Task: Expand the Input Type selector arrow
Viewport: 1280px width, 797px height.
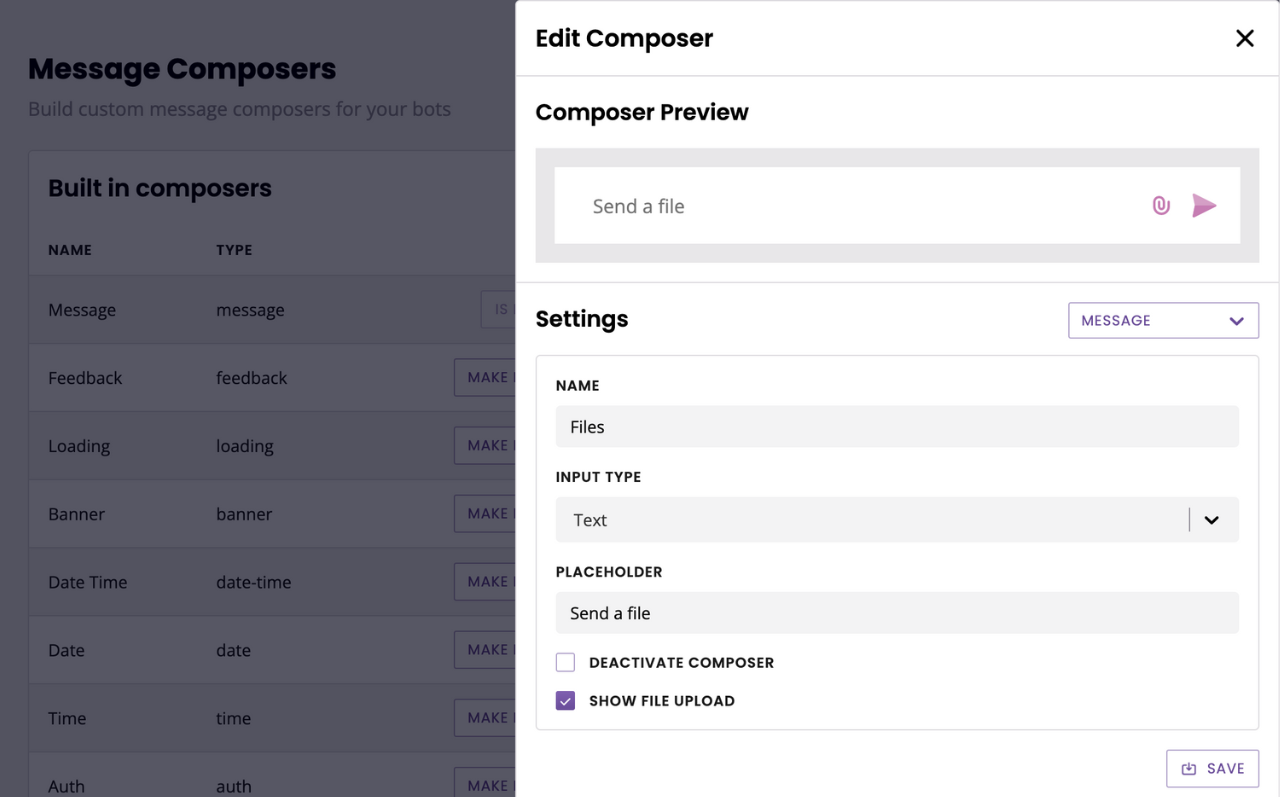Action: 1212,520
